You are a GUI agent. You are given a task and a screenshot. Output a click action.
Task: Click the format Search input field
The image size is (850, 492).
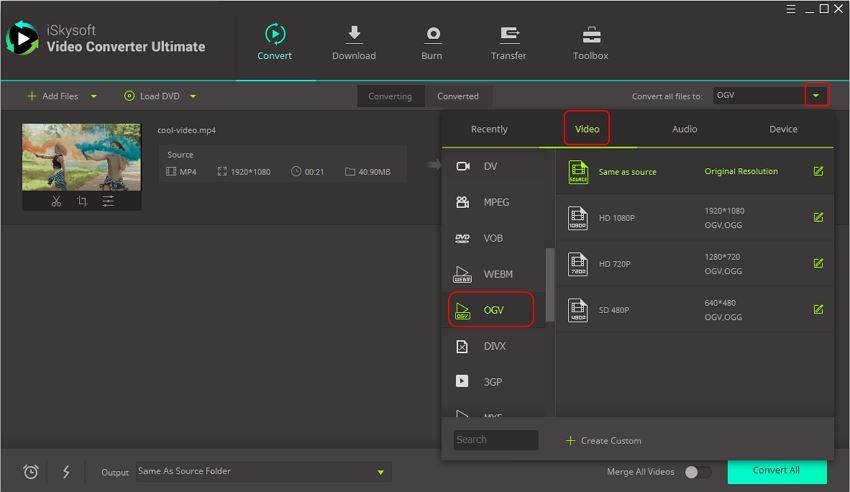tap(495, 440)
